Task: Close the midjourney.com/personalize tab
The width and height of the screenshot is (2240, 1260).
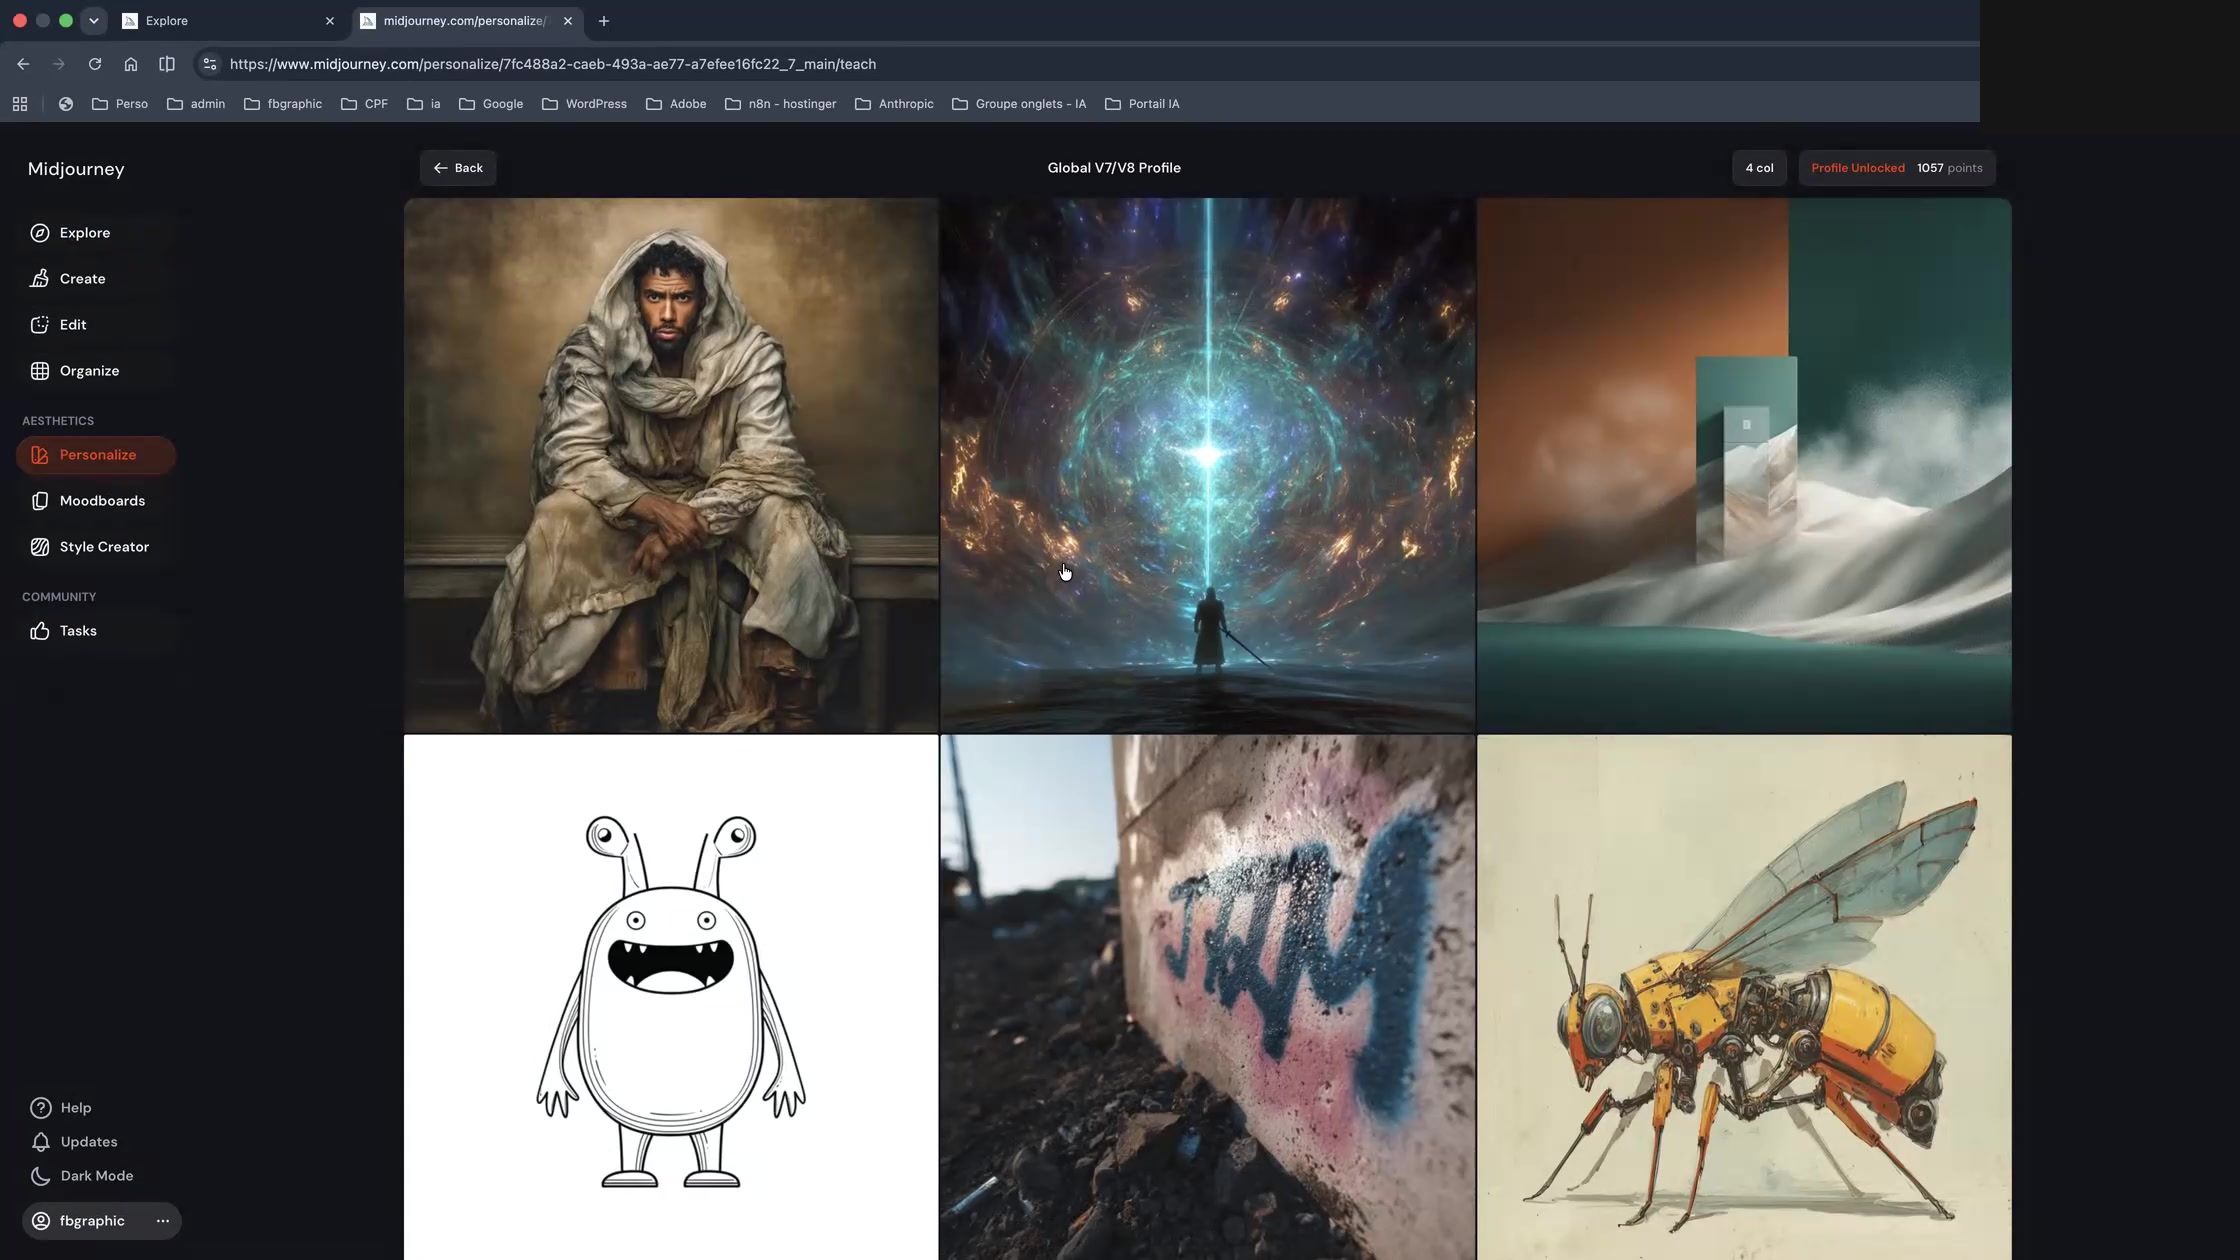Action: (x=568, y=21)
